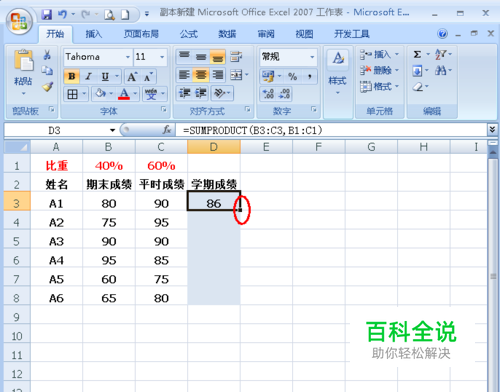Screen dimensions: 500x392
Task: Cut the selection with the scissors icon
Action: click(47, 55)
